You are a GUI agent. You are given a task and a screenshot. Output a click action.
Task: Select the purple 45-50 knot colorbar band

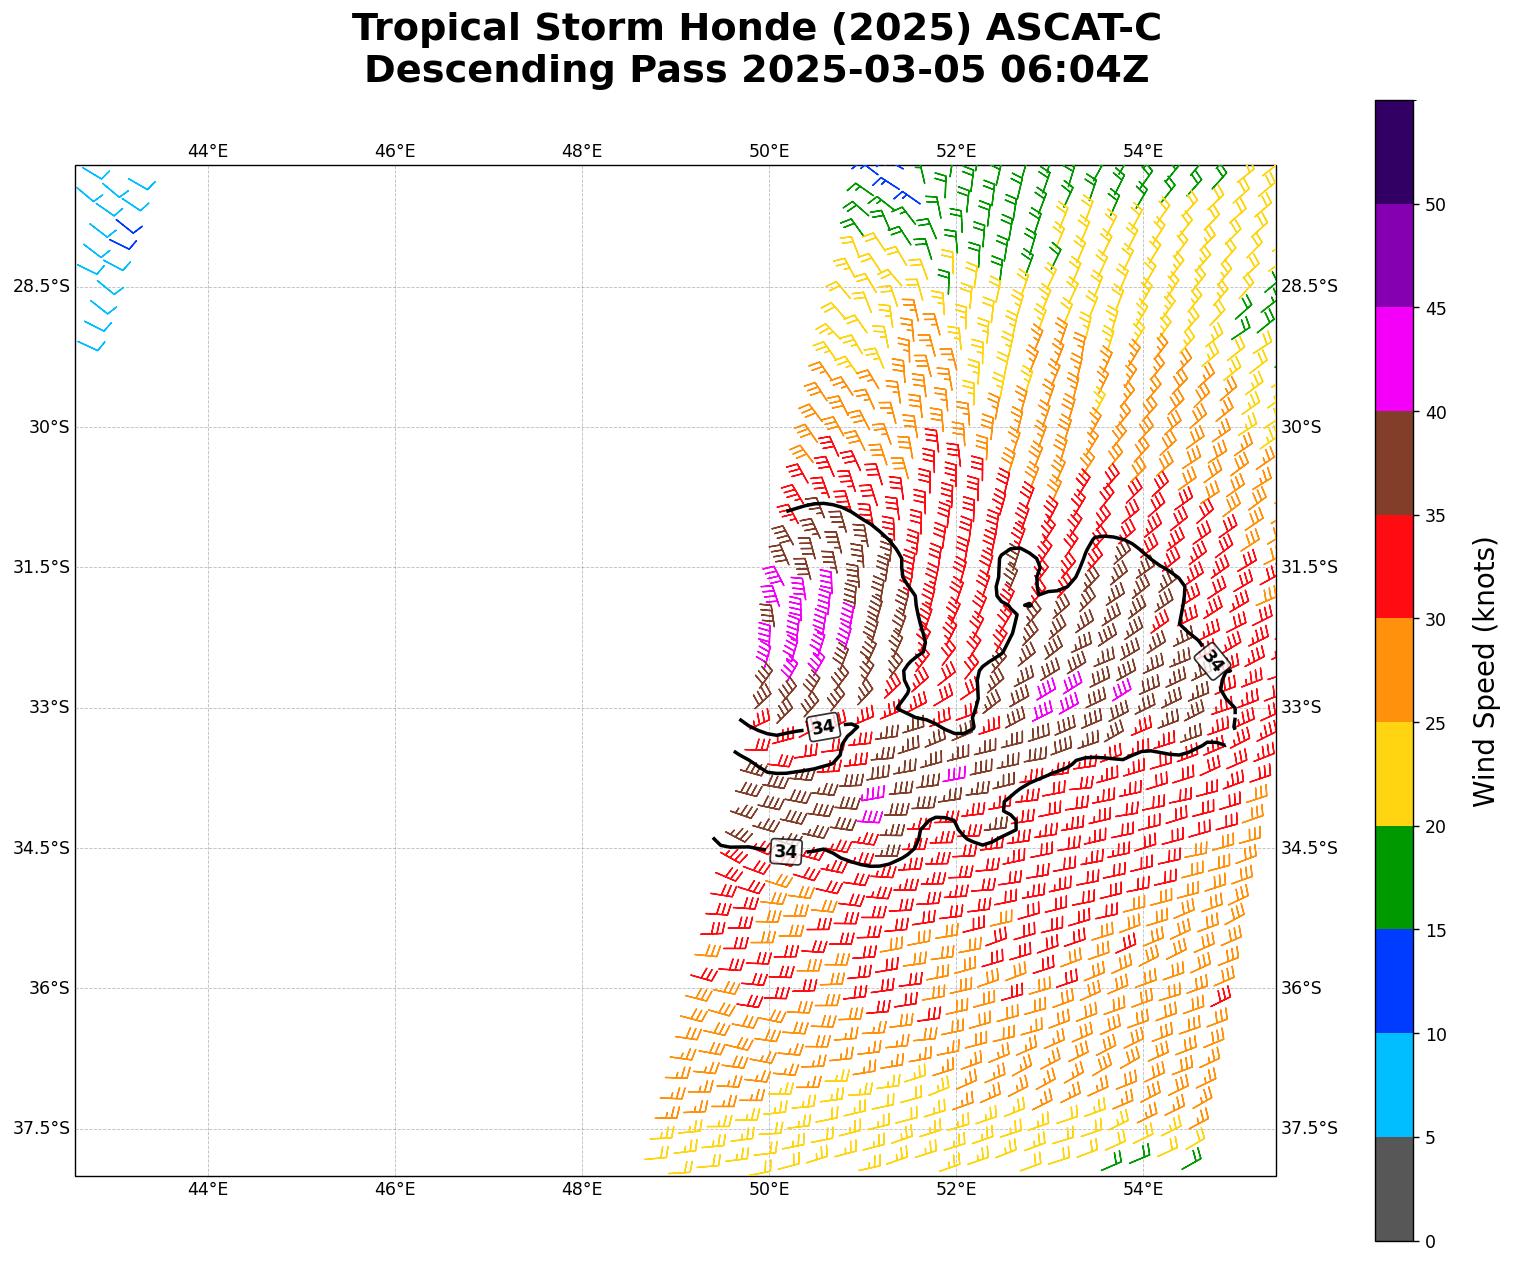pyautogui.click(x=1394, y=255)
